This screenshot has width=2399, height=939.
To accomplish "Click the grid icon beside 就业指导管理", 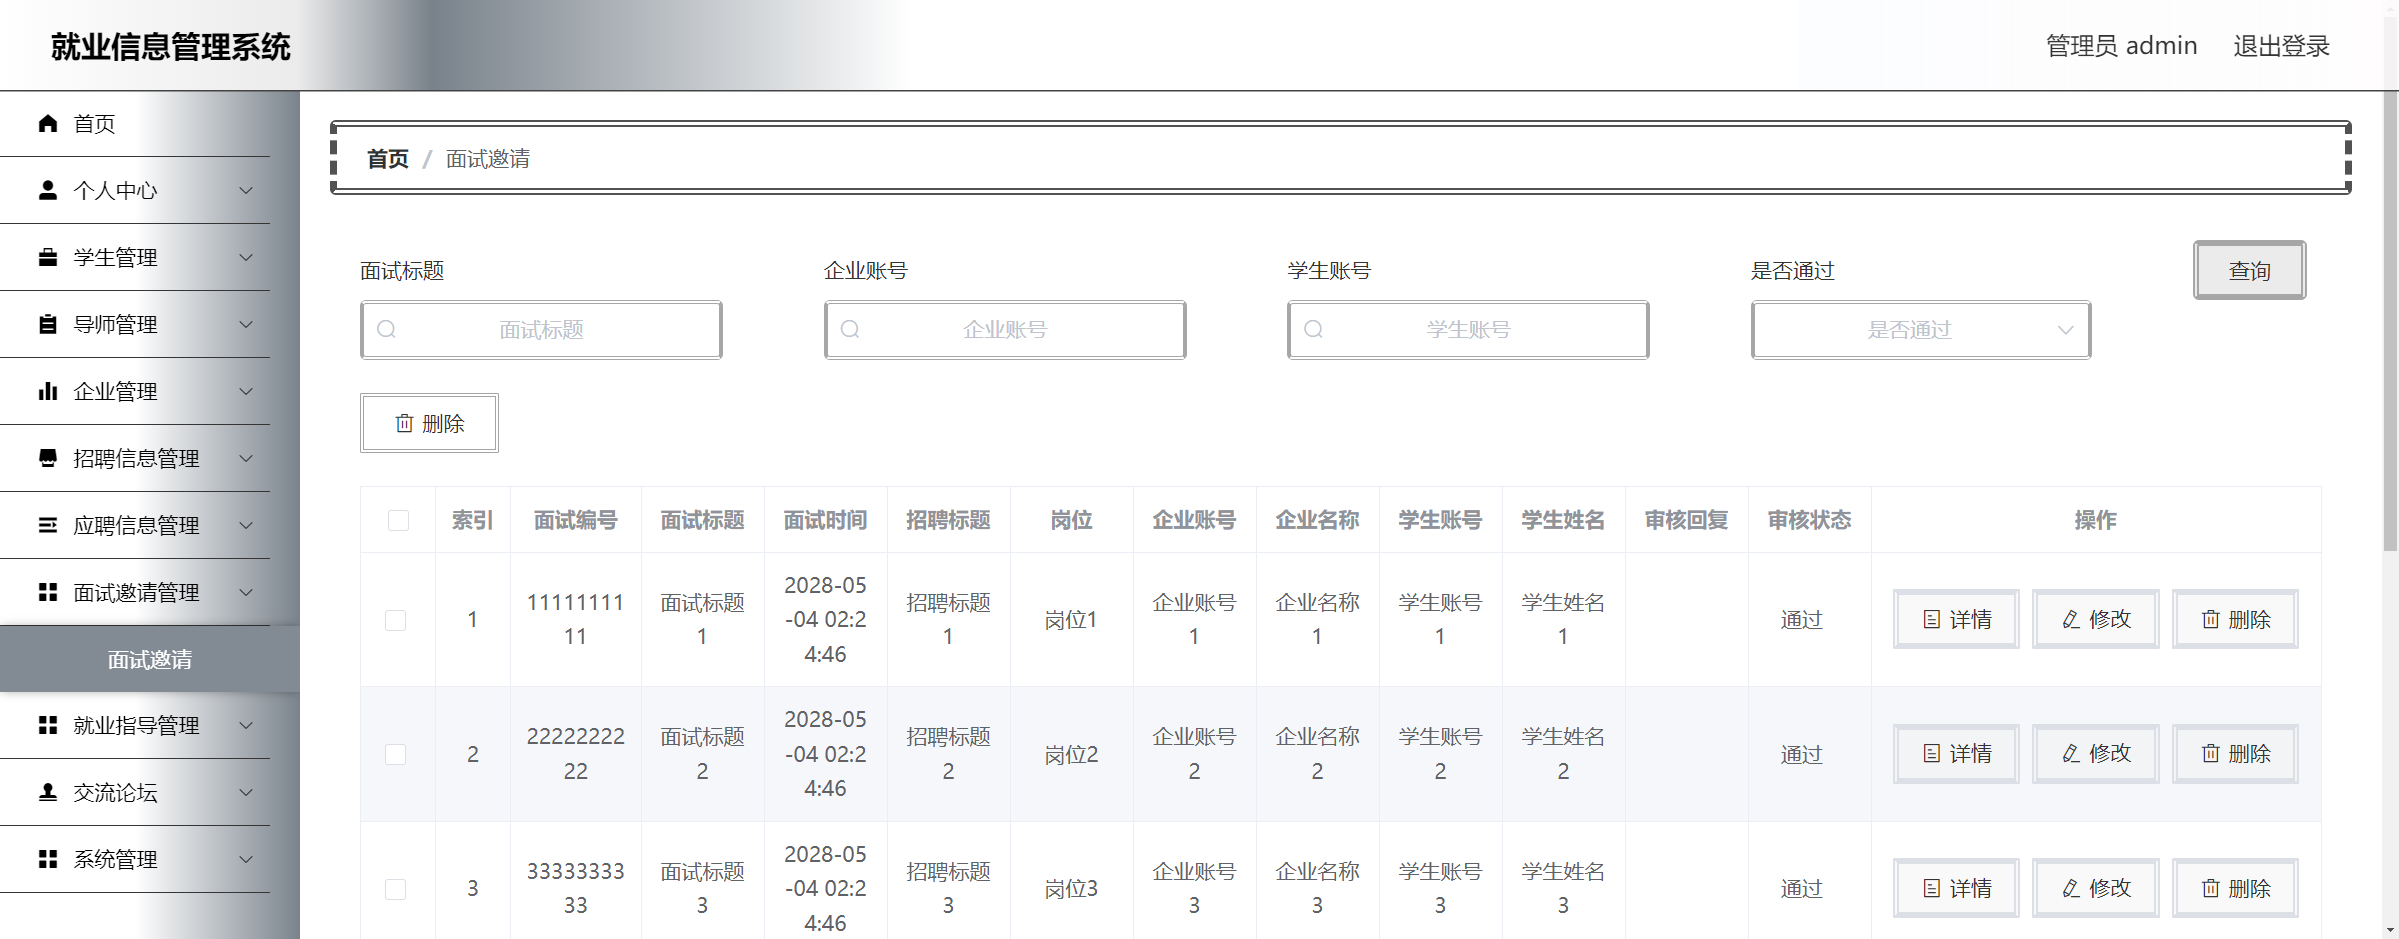I will click(47, 725).
